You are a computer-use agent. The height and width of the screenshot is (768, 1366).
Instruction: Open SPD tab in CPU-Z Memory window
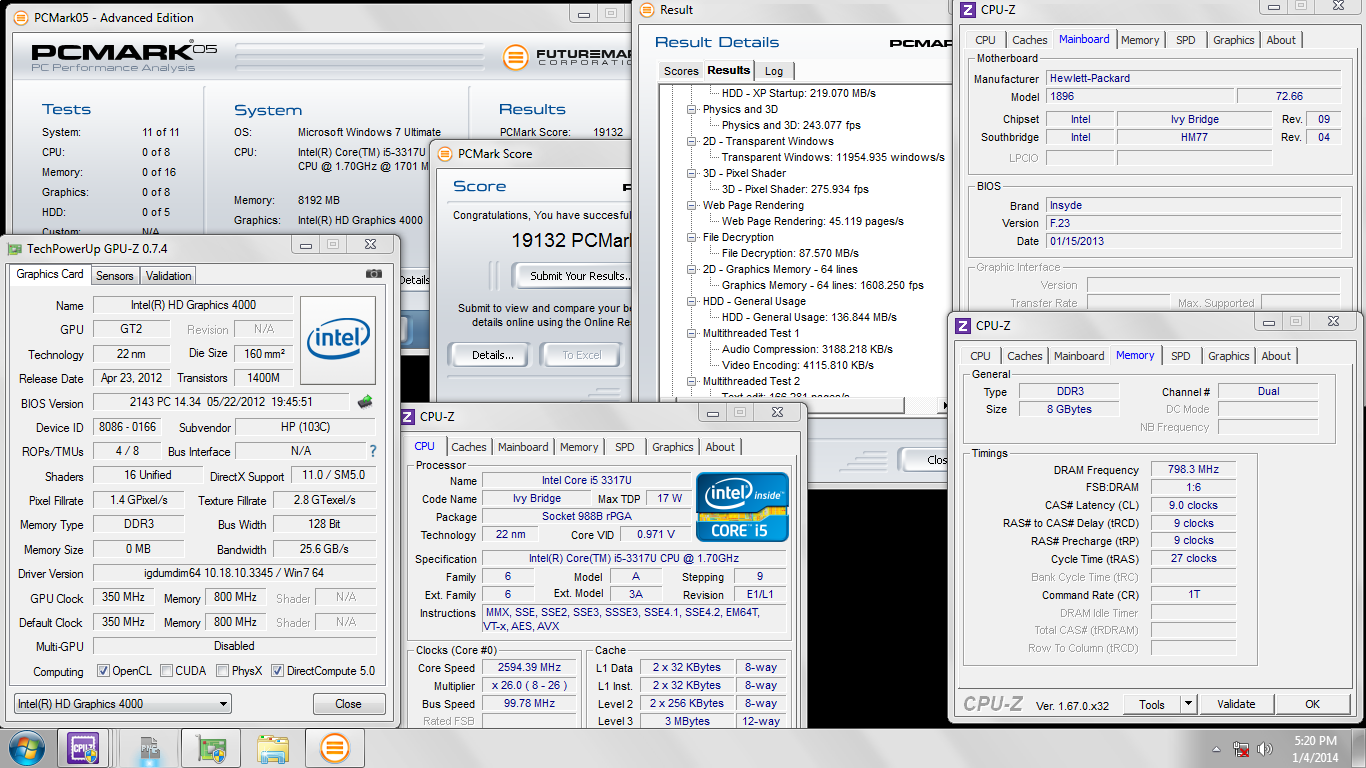[1181, 356]
